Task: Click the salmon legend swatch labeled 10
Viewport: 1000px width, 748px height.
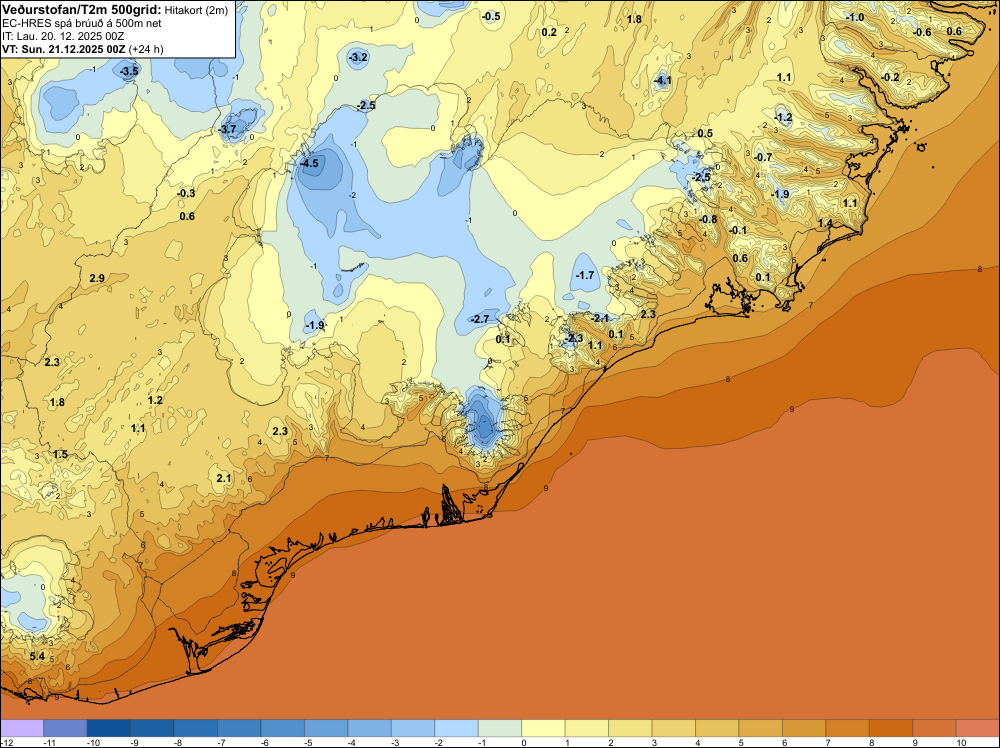Action: [978, 728]
